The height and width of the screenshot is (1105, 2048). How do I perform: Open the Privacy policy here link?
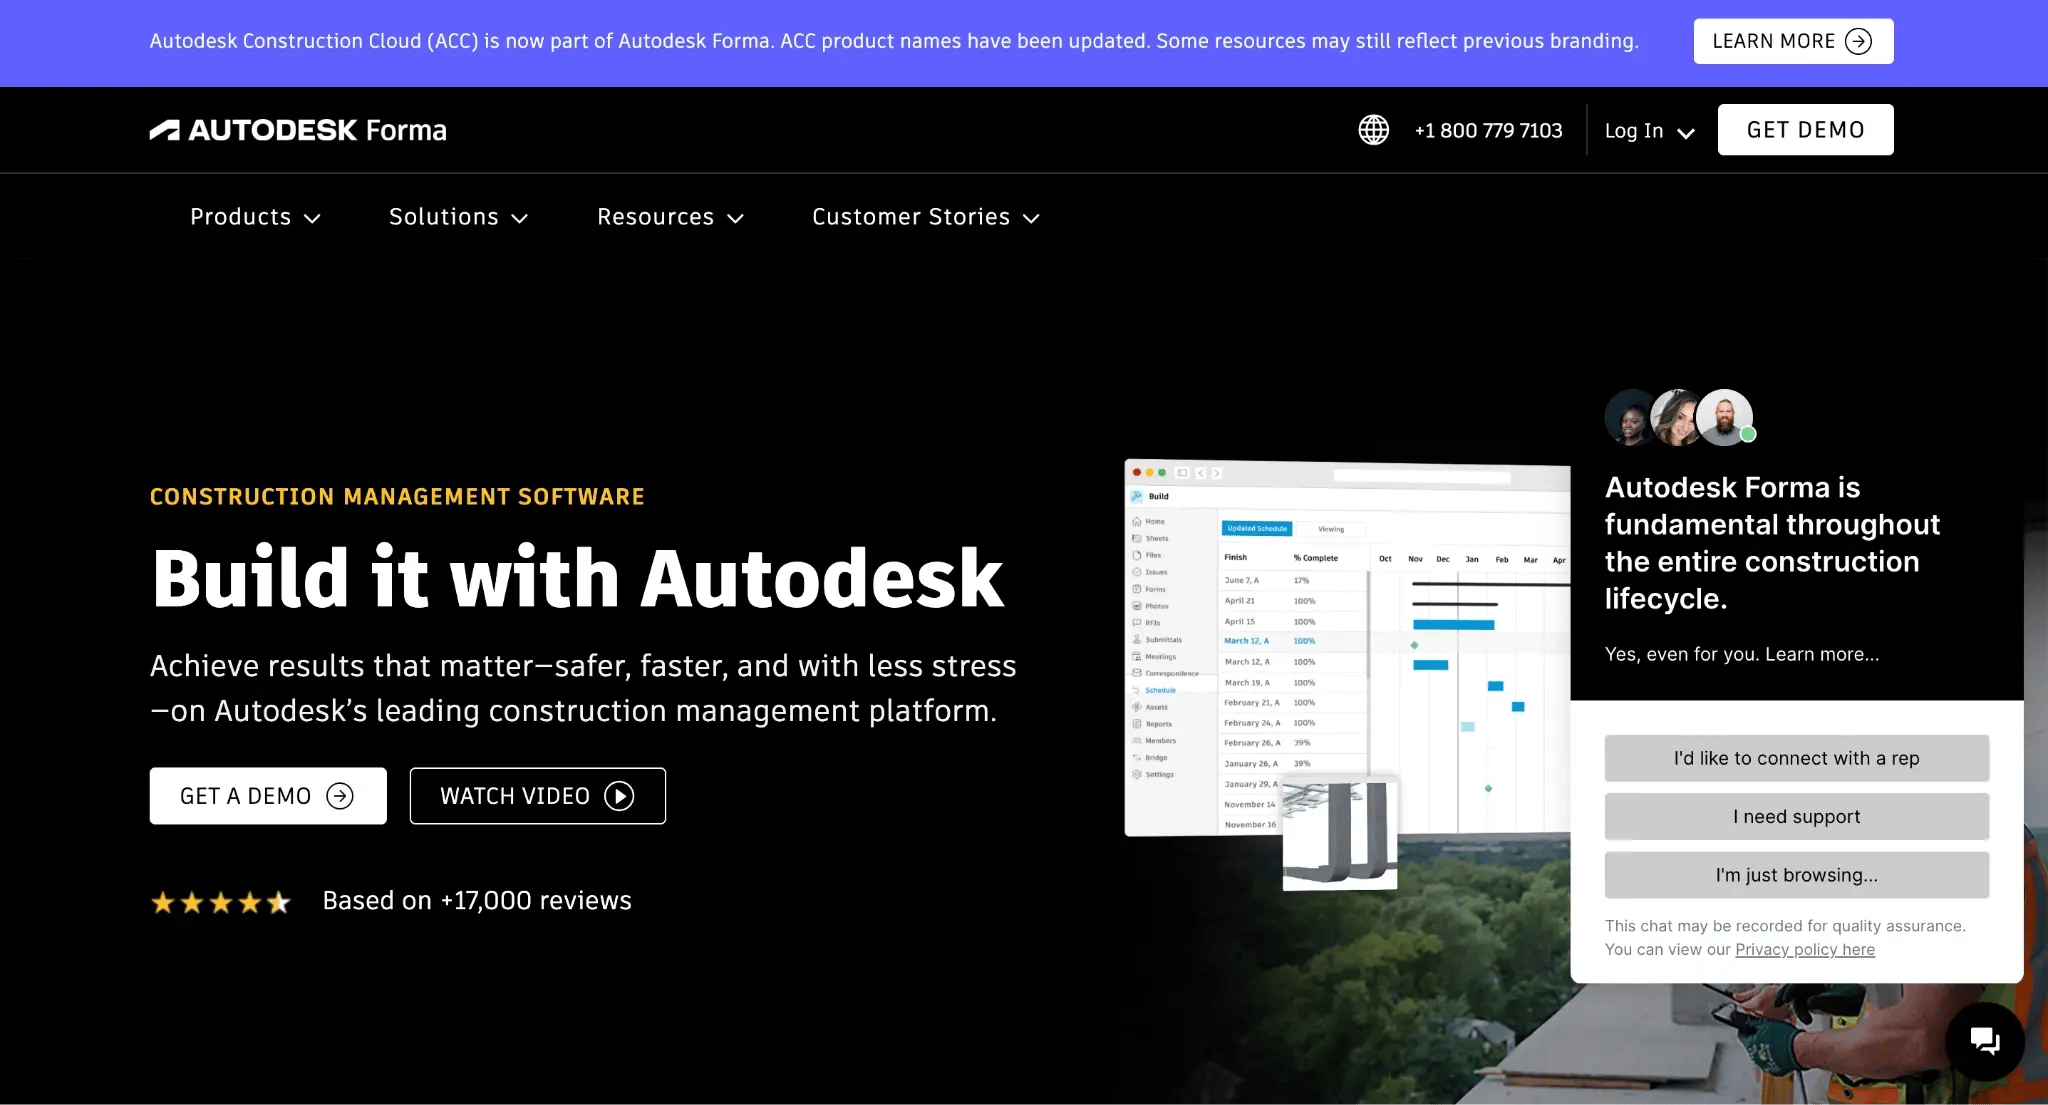1804,950
